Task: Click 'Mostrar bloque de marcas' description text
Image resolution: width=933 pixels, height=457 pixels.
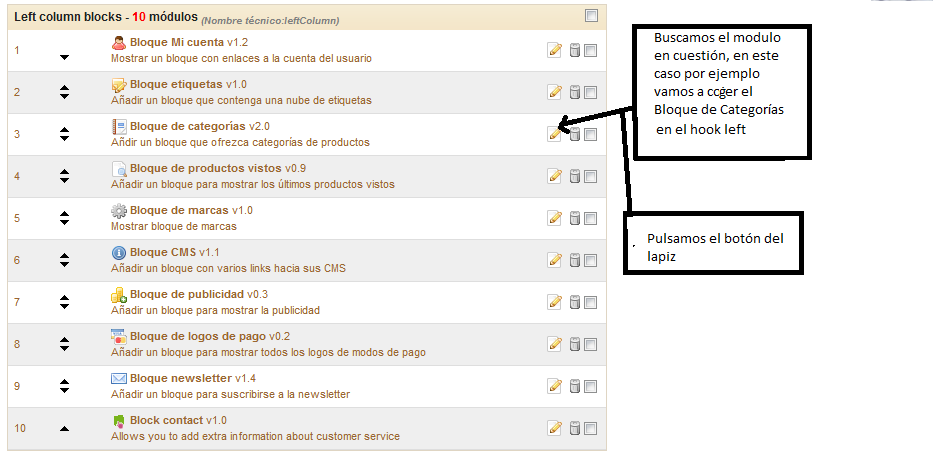Action: point(174,226)
